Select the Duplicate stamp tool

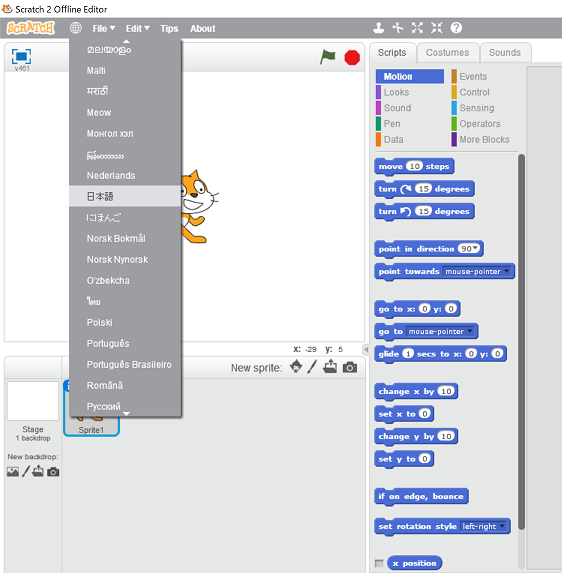coord(379,28)
